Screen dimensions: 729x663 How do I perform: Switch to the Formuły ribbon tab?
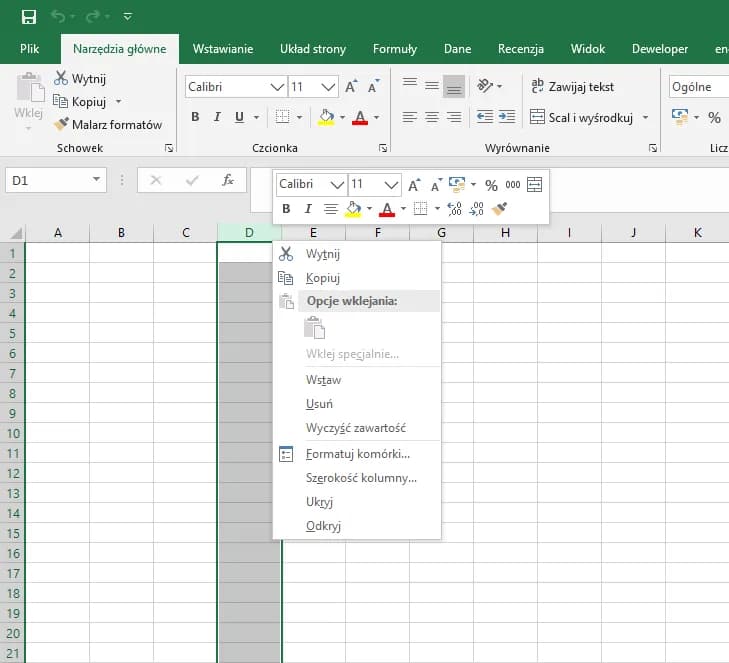(395, 49)
